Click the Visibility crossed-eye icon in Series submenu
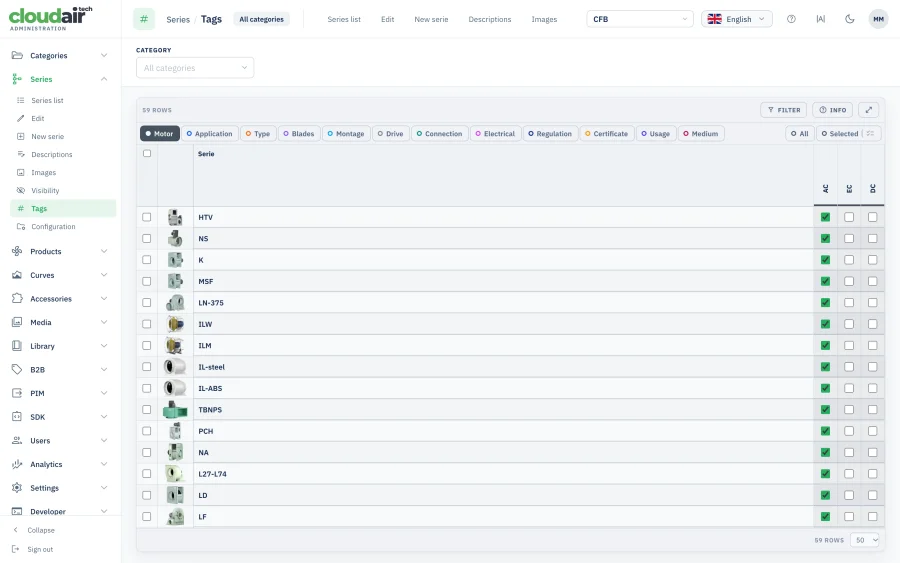 click(21, 191)
